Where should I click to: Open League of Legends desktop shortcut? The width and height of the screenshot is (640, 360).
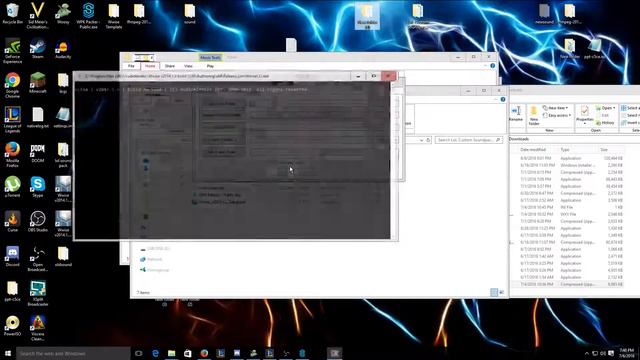tap(13, 120)
